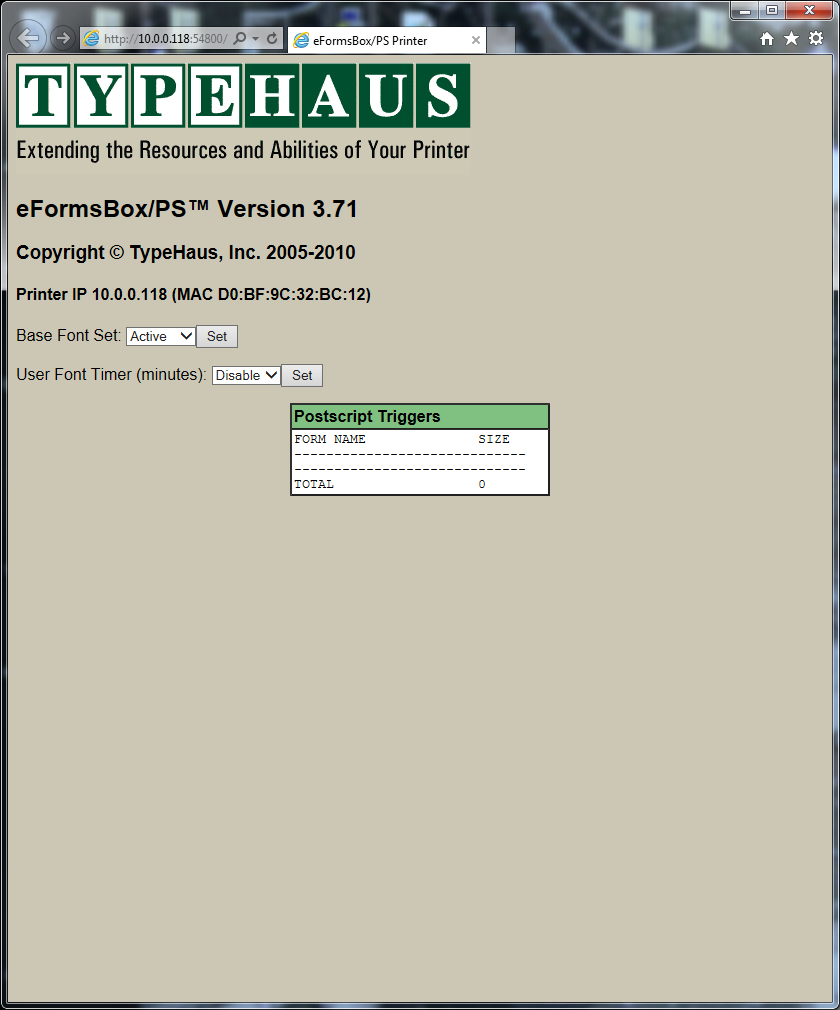View Favorites via the star icon
This screenshot has height=1010, width=840.
pyautogui.click(x=791, y=37)
